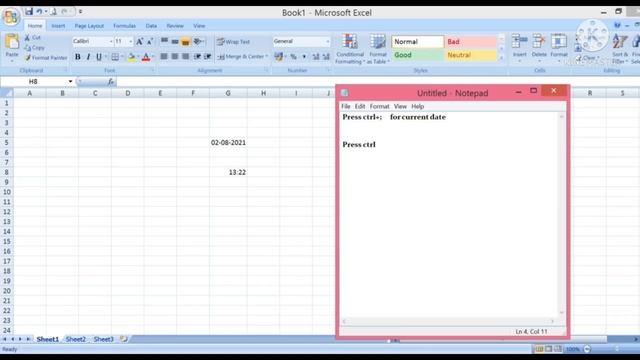640x360 pixels.
Task: Switch to the View ribbon tab
Action: tap(199, 26)
